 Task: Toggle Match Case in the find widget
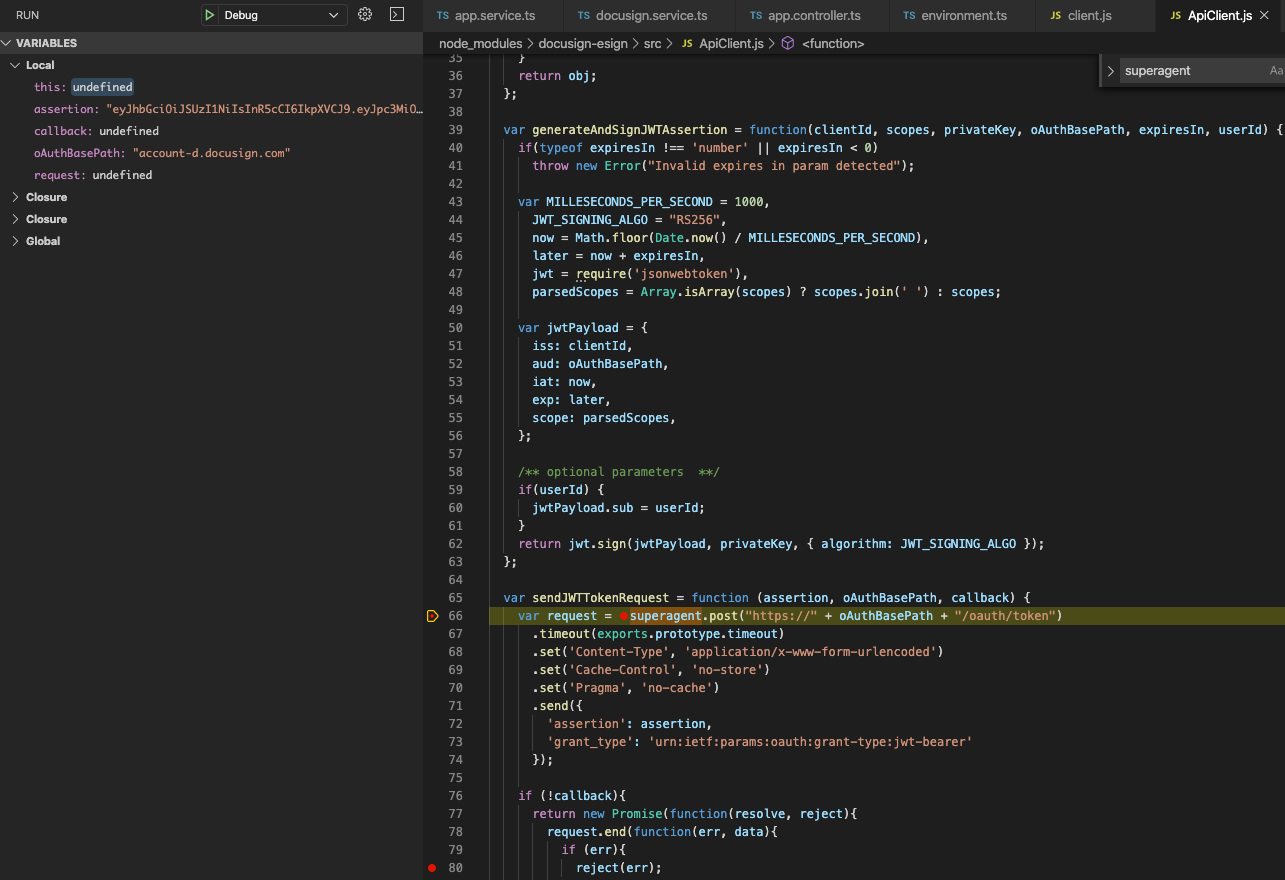tap(1275, 71)
